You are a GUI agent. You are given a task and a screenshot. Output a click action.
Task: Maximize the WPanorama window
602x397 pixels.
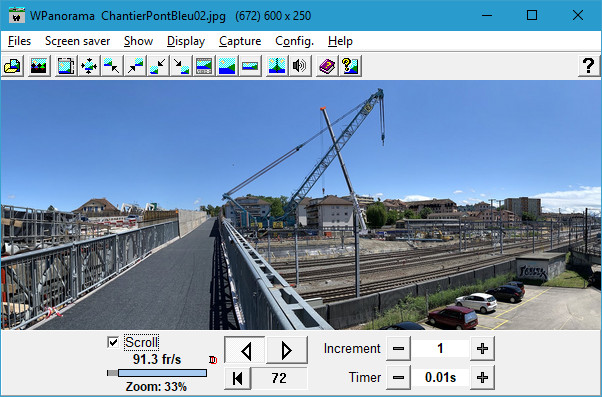pos(532,15)
